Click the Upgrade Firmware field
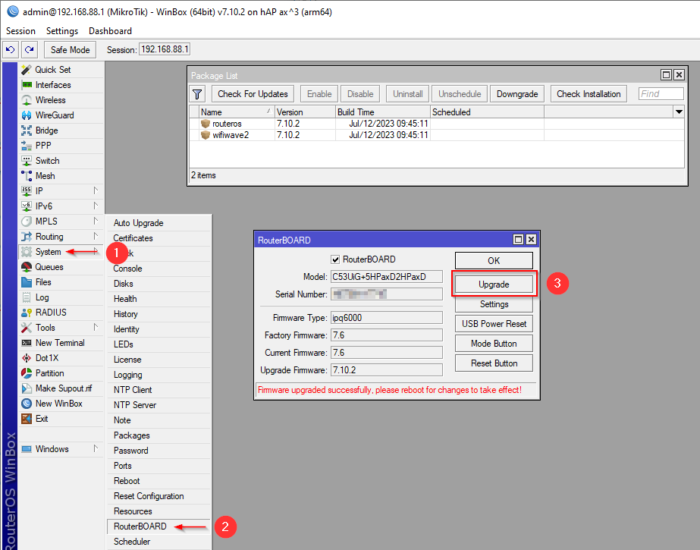Screen dimensions: 700x550 (x=387, y=370)
